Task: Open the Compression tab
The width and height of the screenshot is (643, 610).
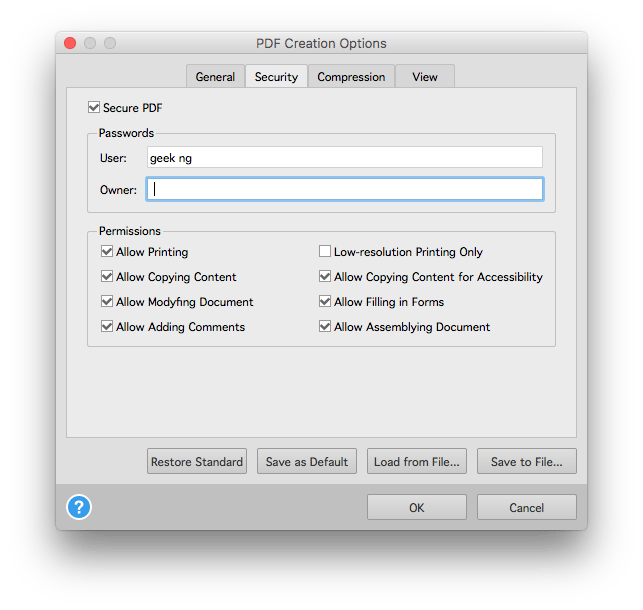Action: coord(351,77)
